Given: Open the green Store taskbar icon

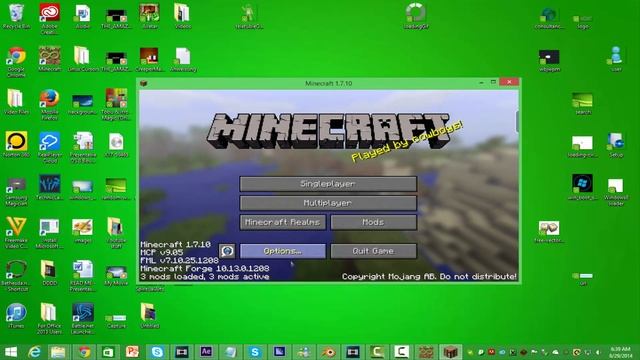Looking at the screenshot, I should point(108,352).
